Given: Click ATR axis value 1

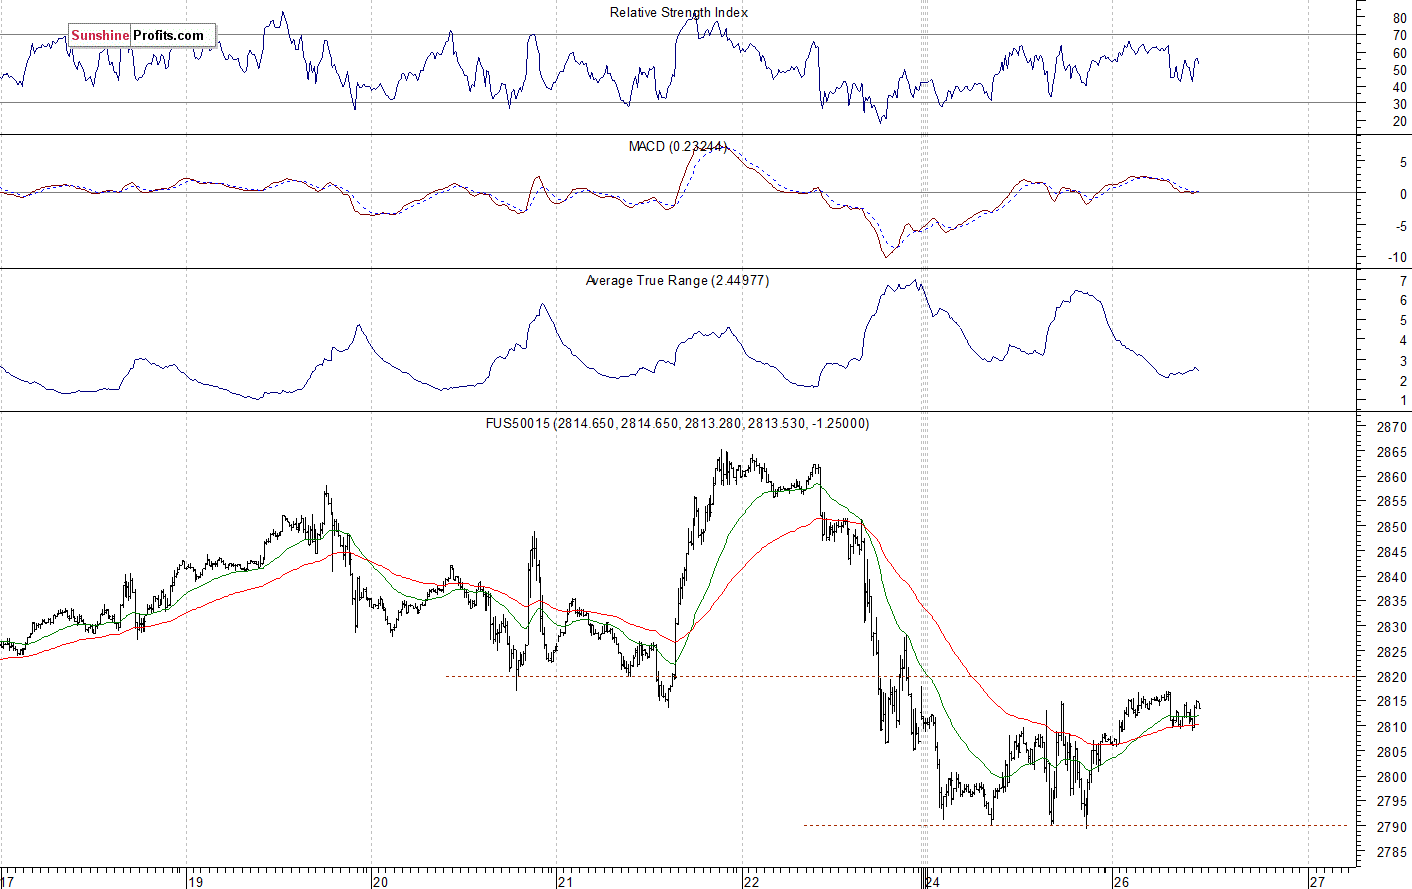Looking at the screenshot, I should coord(1403,401).
